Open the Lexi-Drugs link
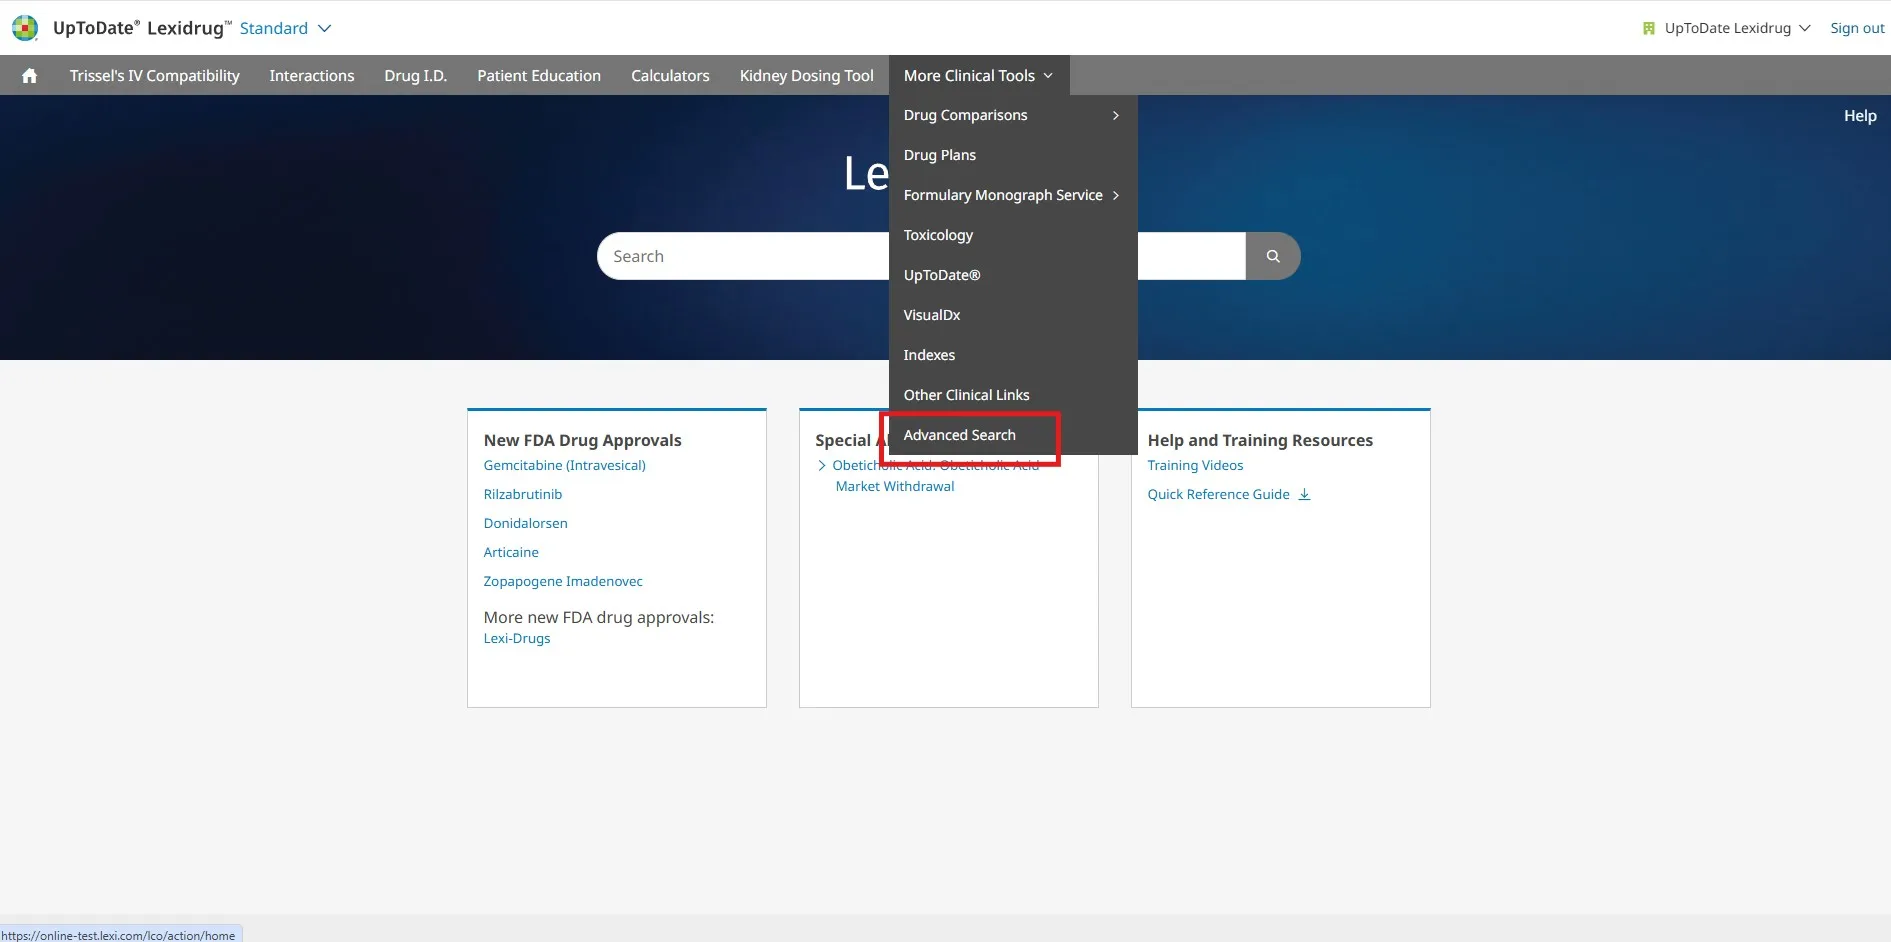1891x942 pixels. coord(517,638)
